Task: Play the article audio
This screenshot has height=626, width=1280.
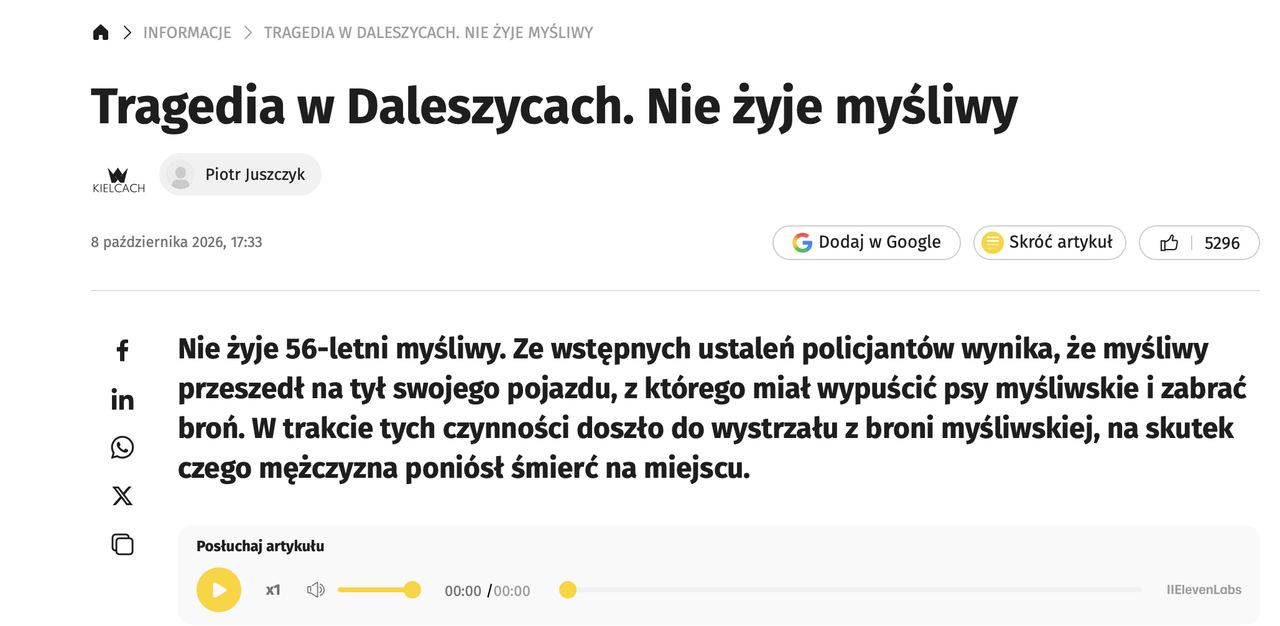Action: coord(219,590)
